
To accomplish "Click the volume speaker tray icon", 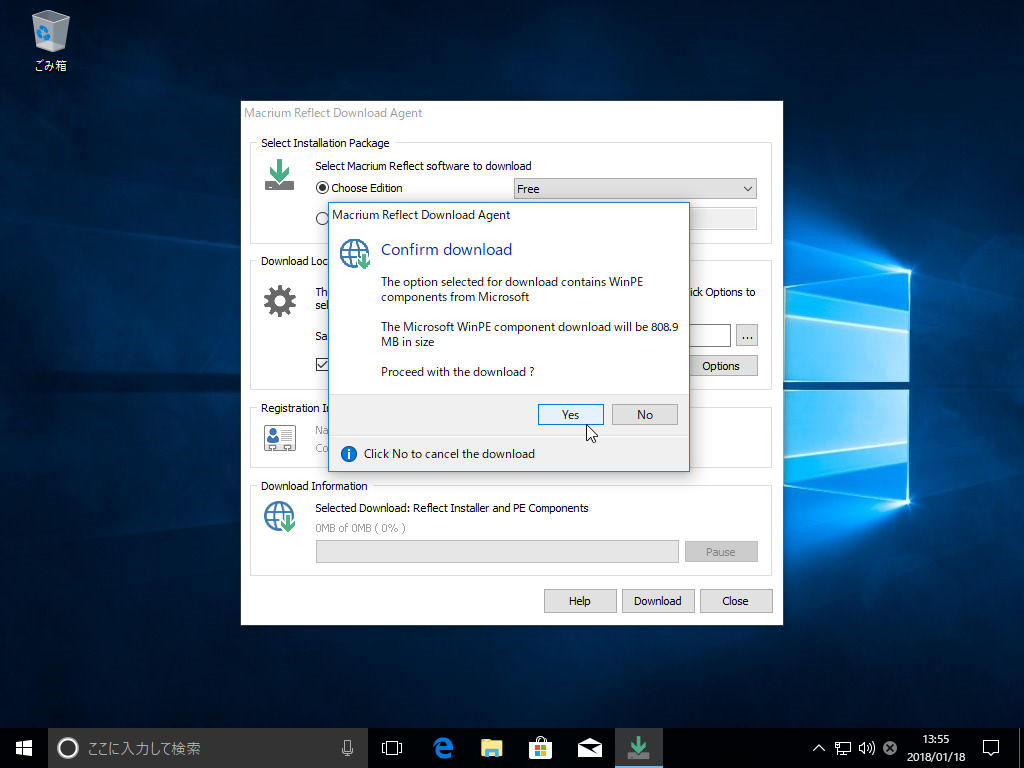I will pyautogui.click(x=867, y=748).
